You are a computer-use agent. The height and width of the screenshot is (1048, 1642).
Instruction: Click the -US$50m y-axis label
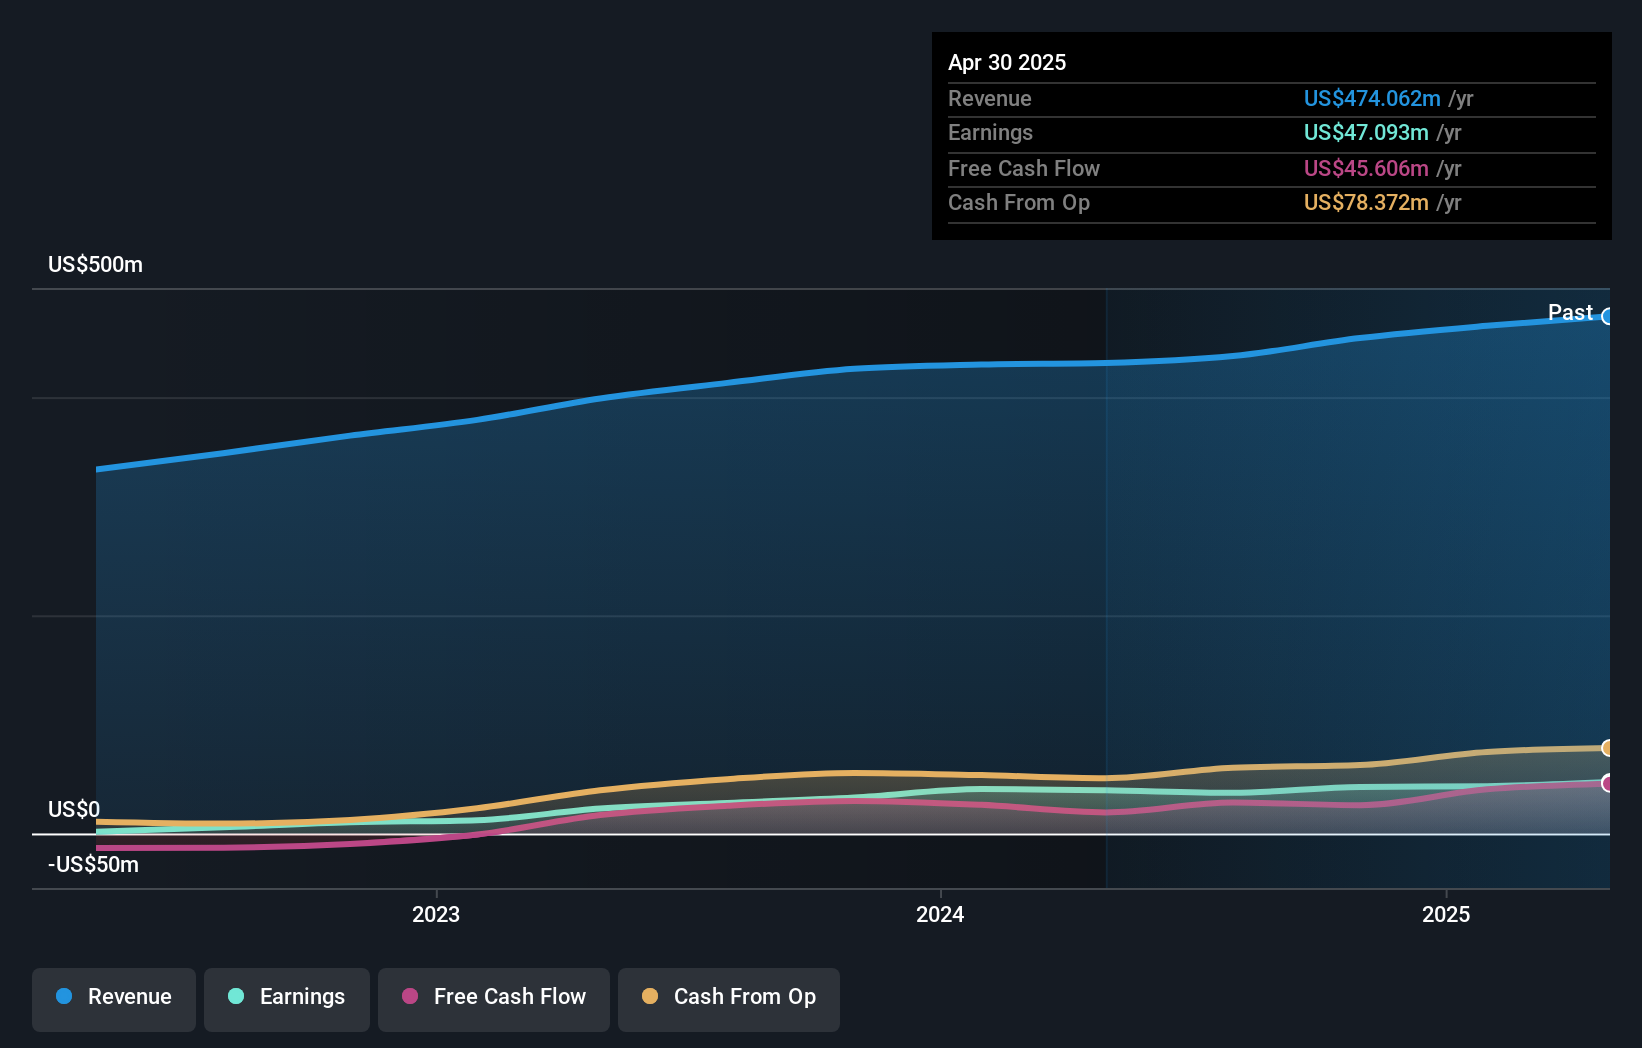coord(93,864)
